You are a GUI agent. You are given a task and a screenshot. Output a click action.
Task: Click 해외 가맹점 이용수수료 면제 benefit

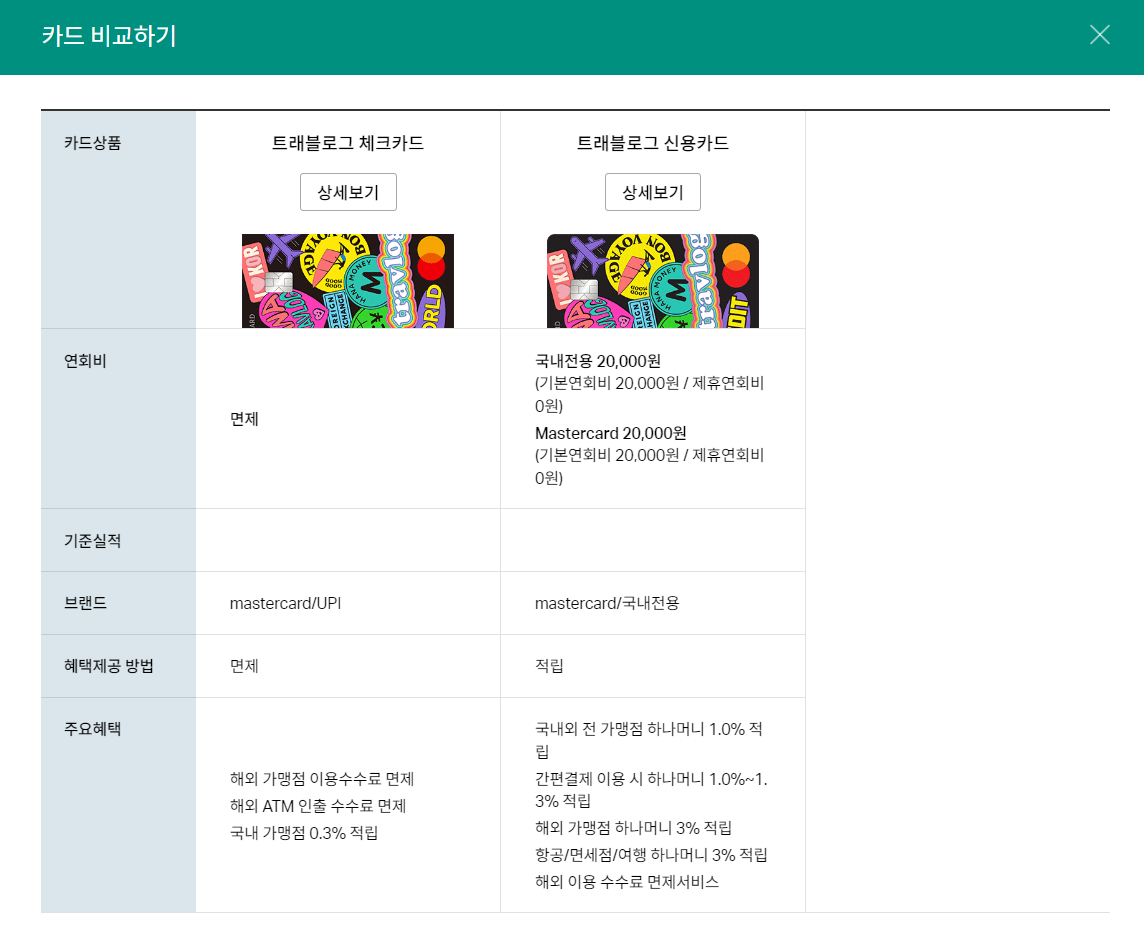coord(322,779)
